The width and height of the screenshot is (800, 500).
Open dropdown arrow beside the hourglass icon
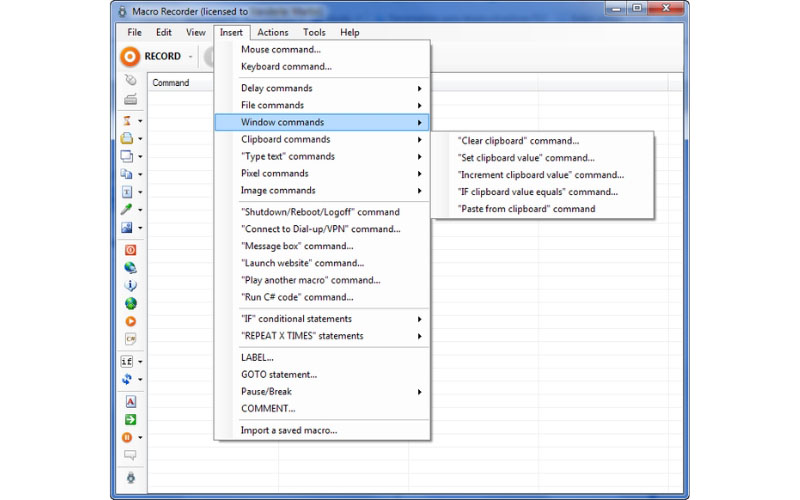[x=140, y=121]
